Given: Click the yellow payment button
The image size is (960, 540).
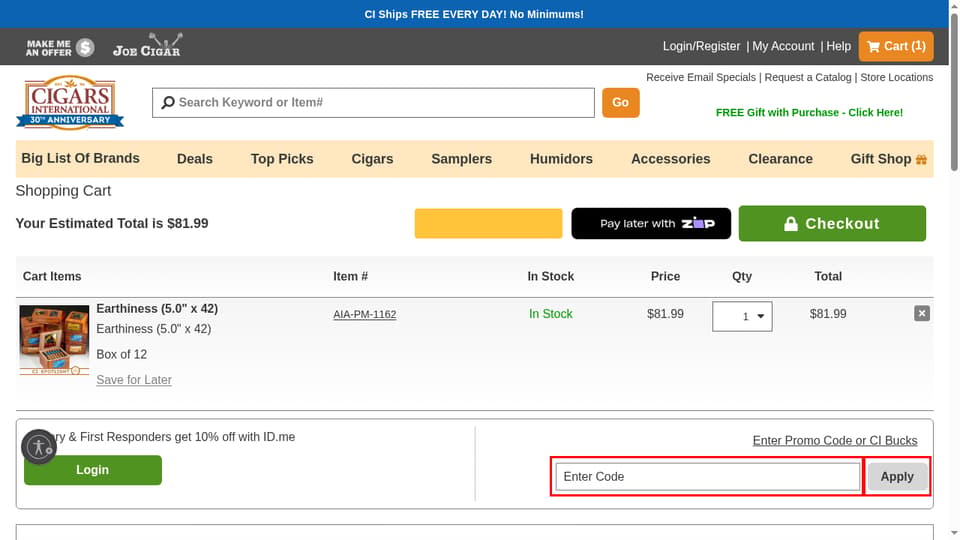Looking at the screenshot, I should (488, 223).
